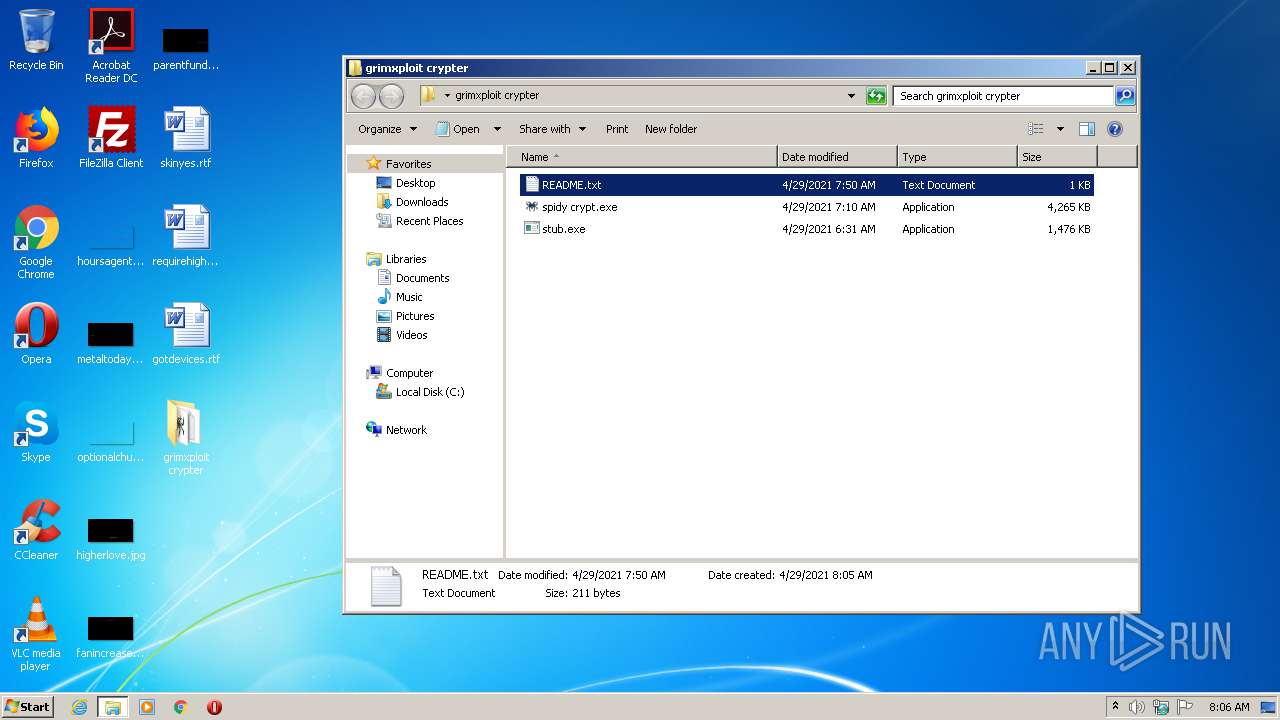
Task: Click the taskbar clock showing 8:06 AM
Action: [1229, 707]
